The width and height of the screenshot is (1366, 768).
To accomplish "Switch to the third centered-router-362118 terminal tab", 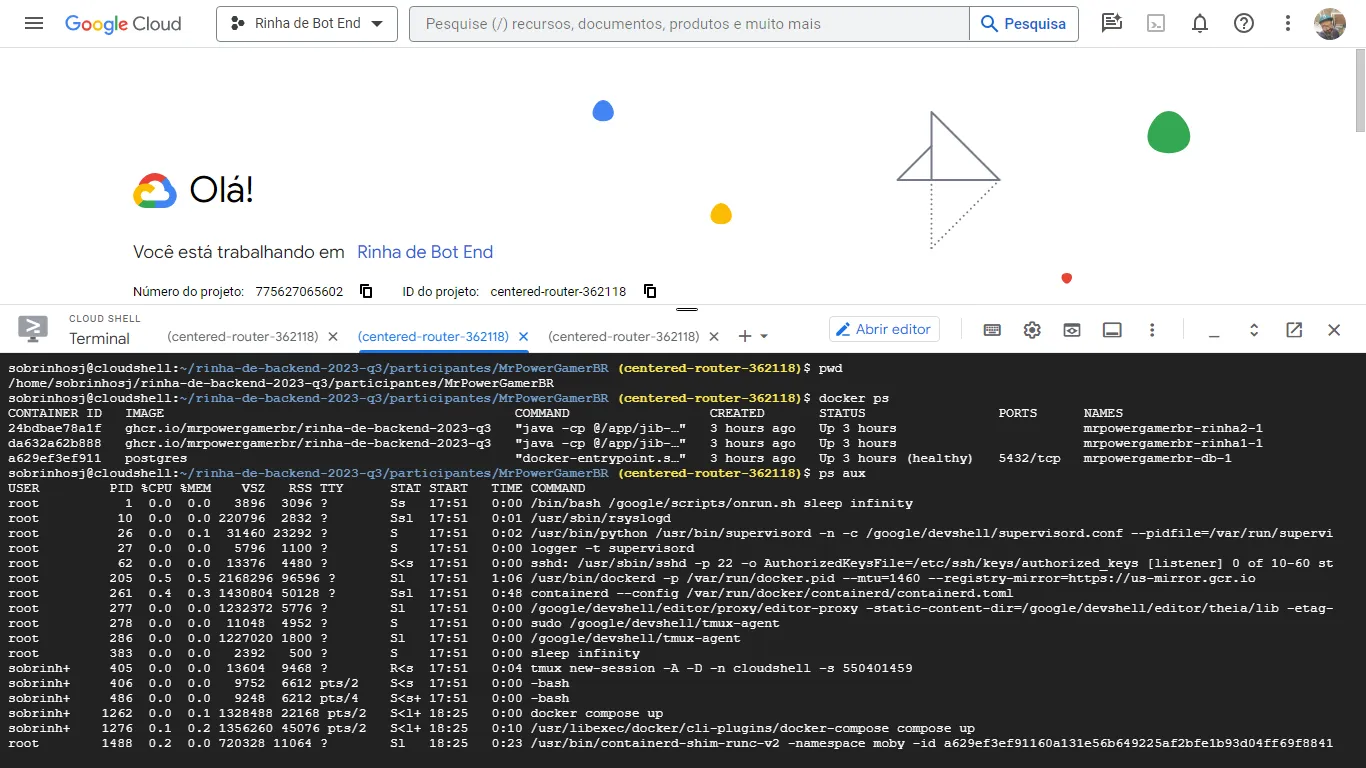I will [624, 337].
